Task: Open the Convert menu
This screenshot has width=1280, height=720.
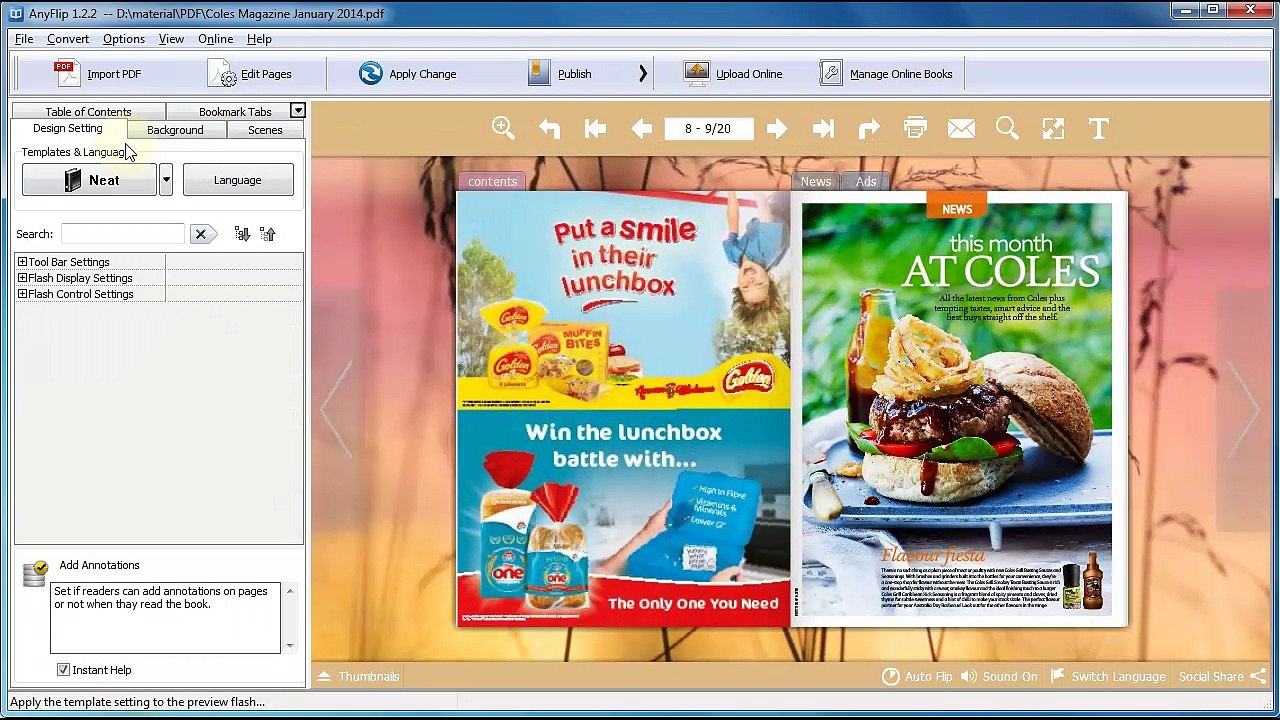Action: (68, 39)
